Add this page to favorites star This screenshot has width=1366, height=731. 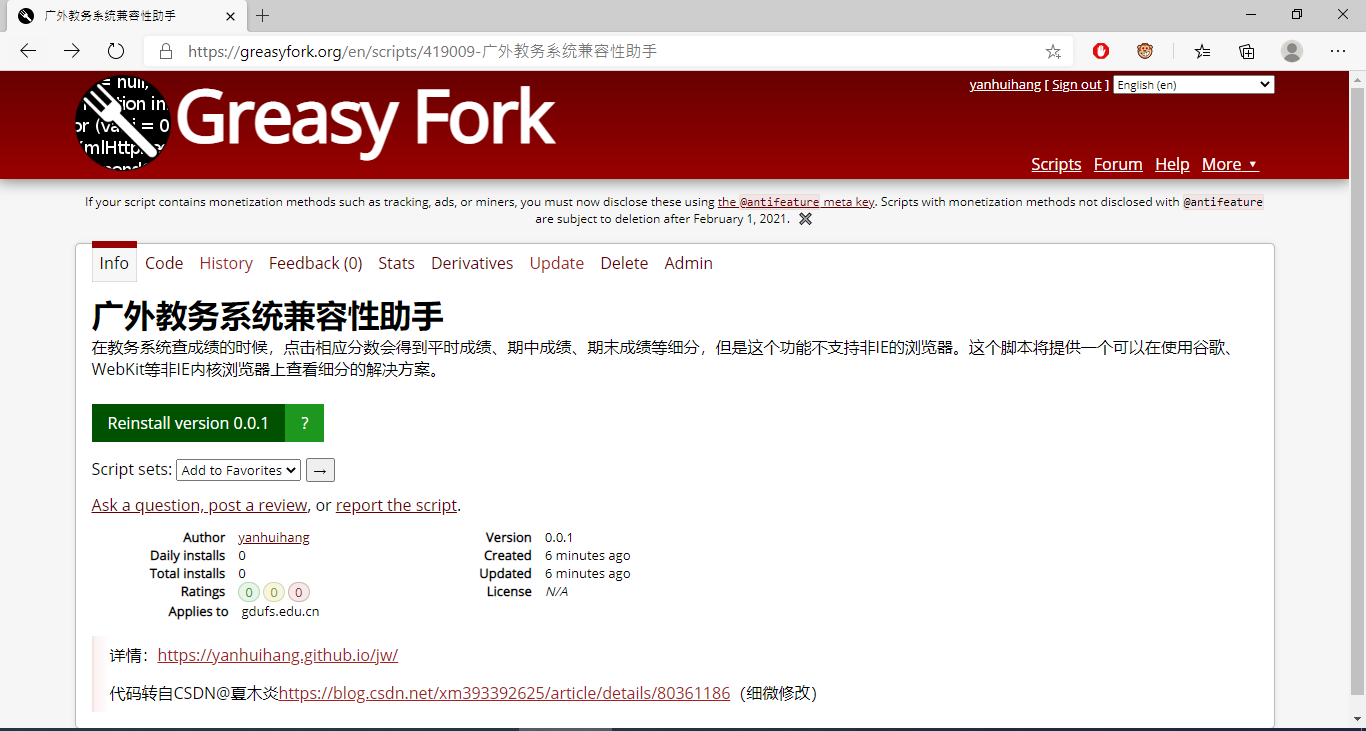[1053, 51]
